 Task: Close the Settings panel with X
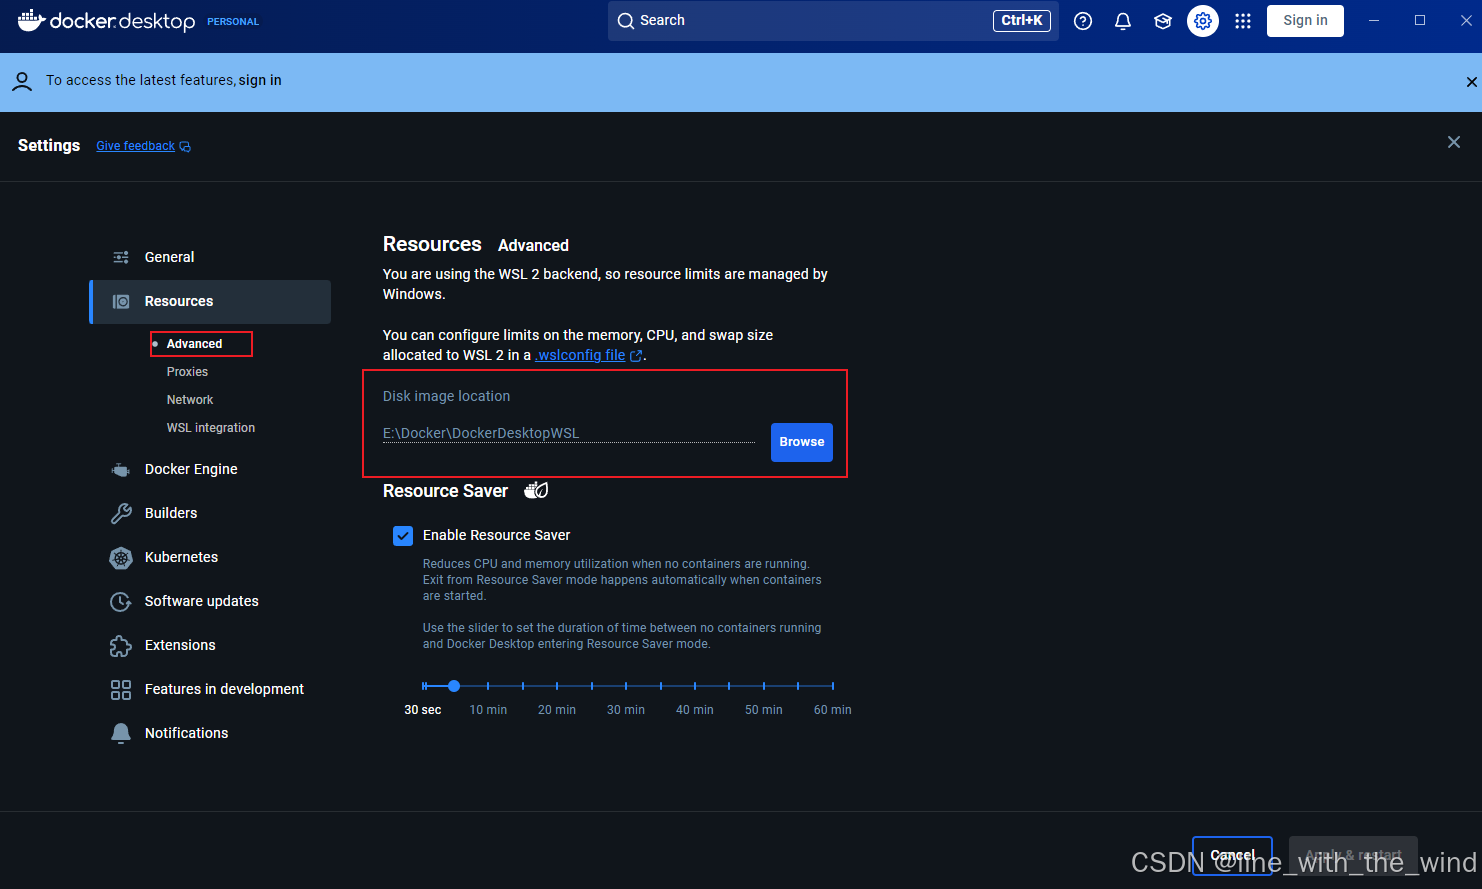(1454, 142)
